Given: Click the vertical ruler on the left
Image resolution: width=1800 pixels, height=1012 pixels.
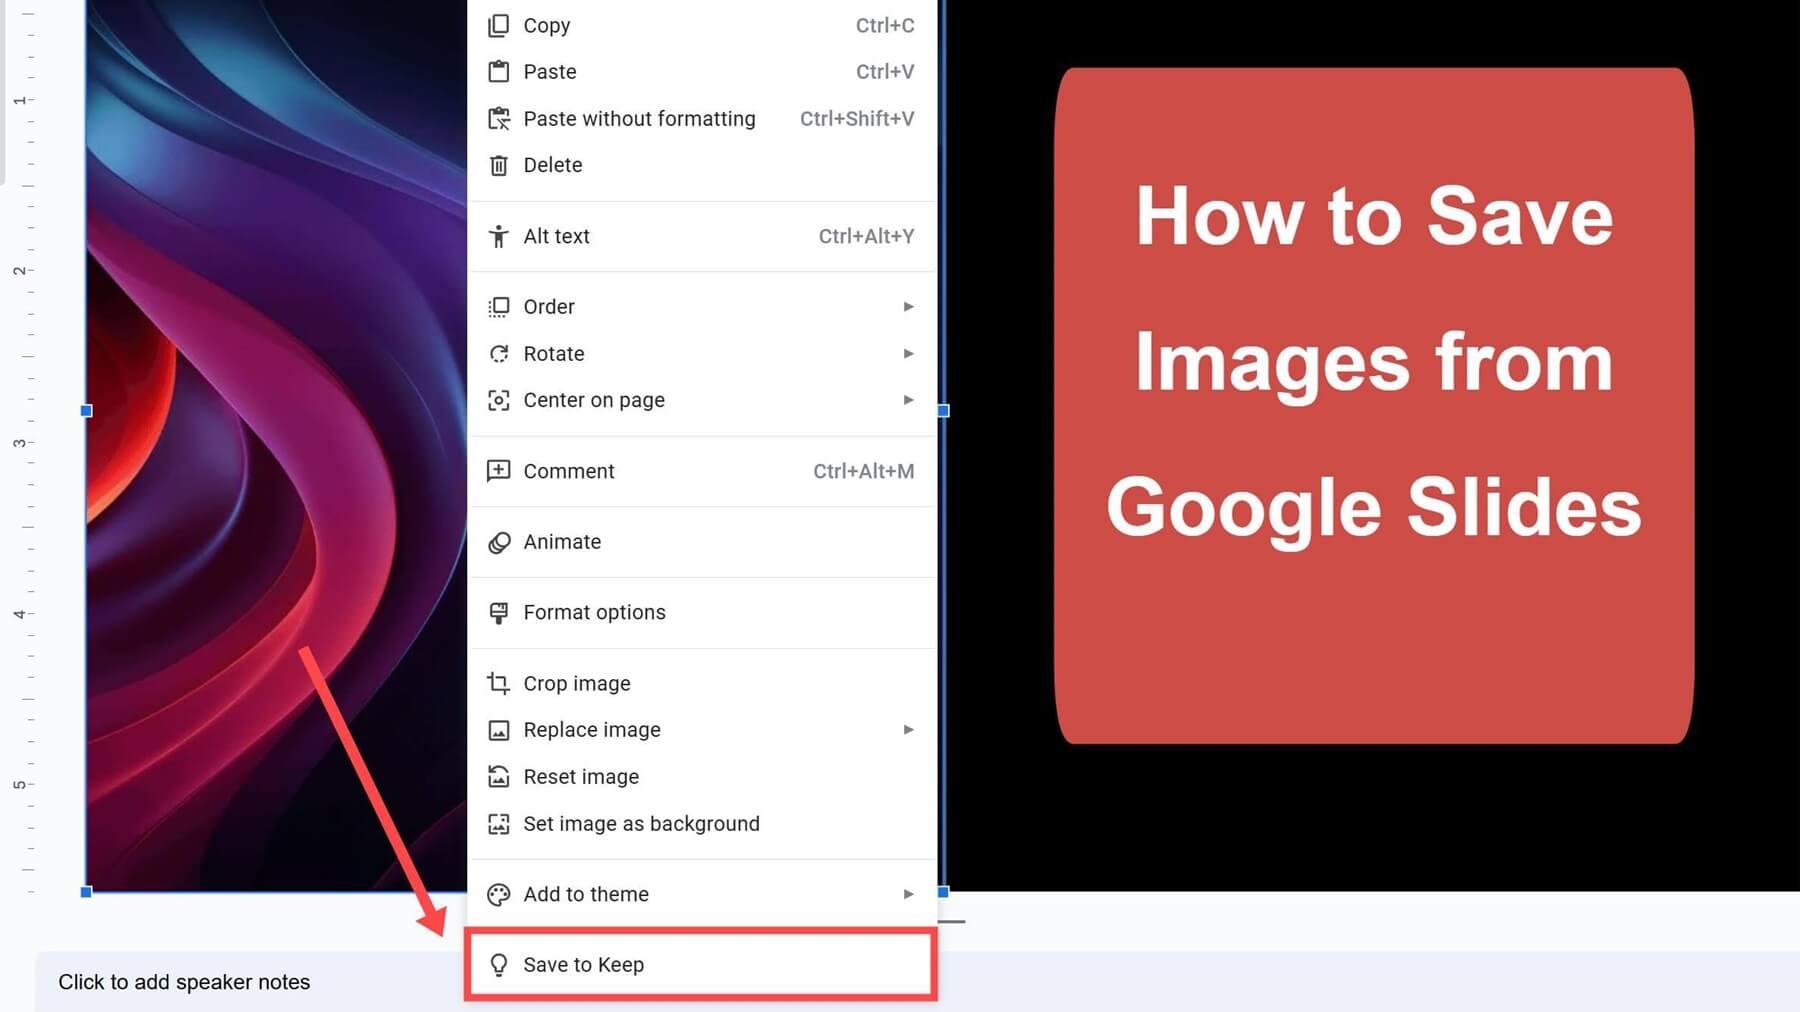Looking at the screenshot, I should tap(22, 445).
